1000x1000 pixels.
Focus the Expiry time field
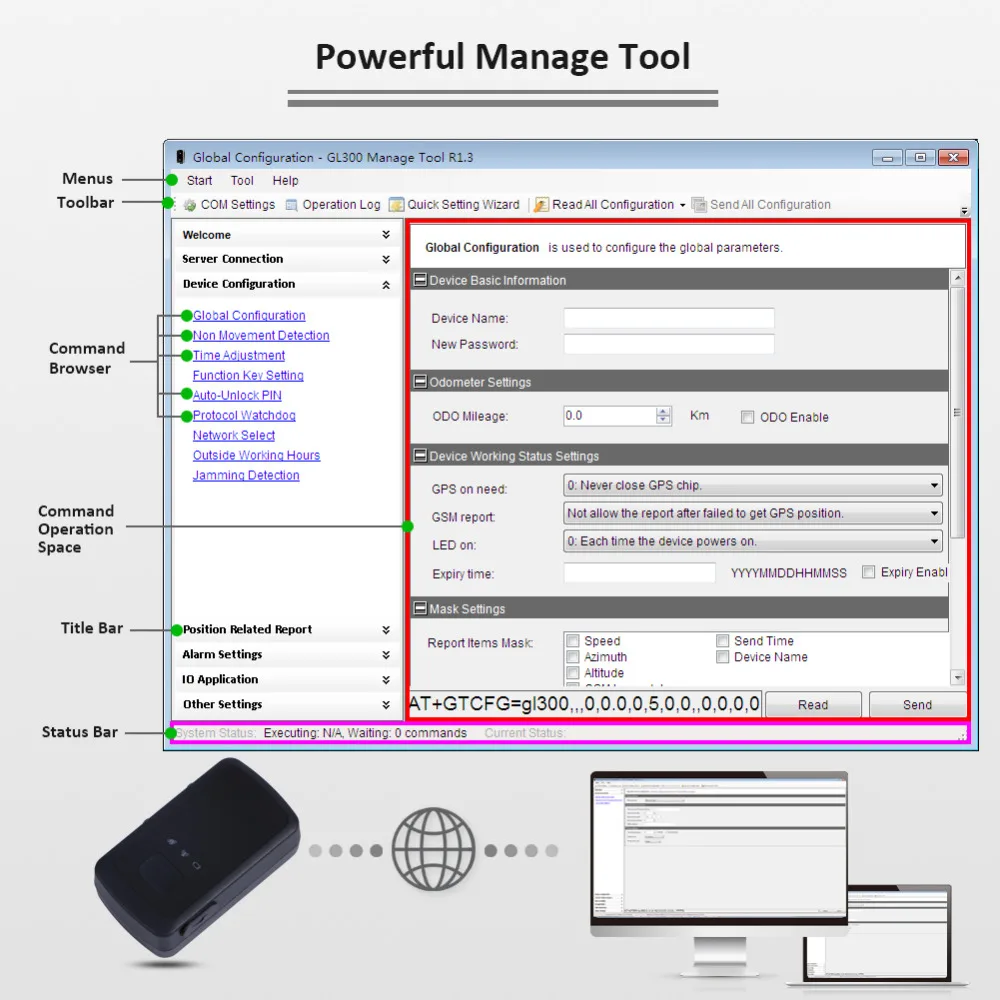point(639,573)
